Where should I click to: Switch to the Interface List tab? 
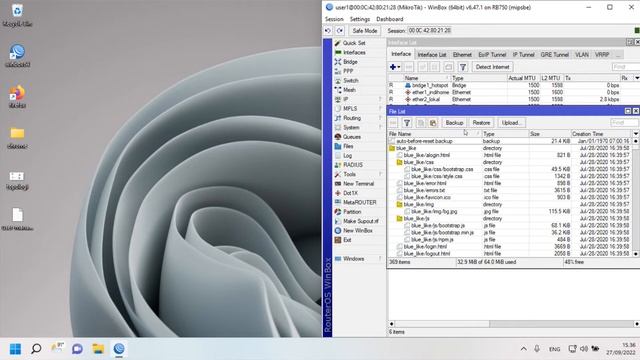click(x=432, y=55)
